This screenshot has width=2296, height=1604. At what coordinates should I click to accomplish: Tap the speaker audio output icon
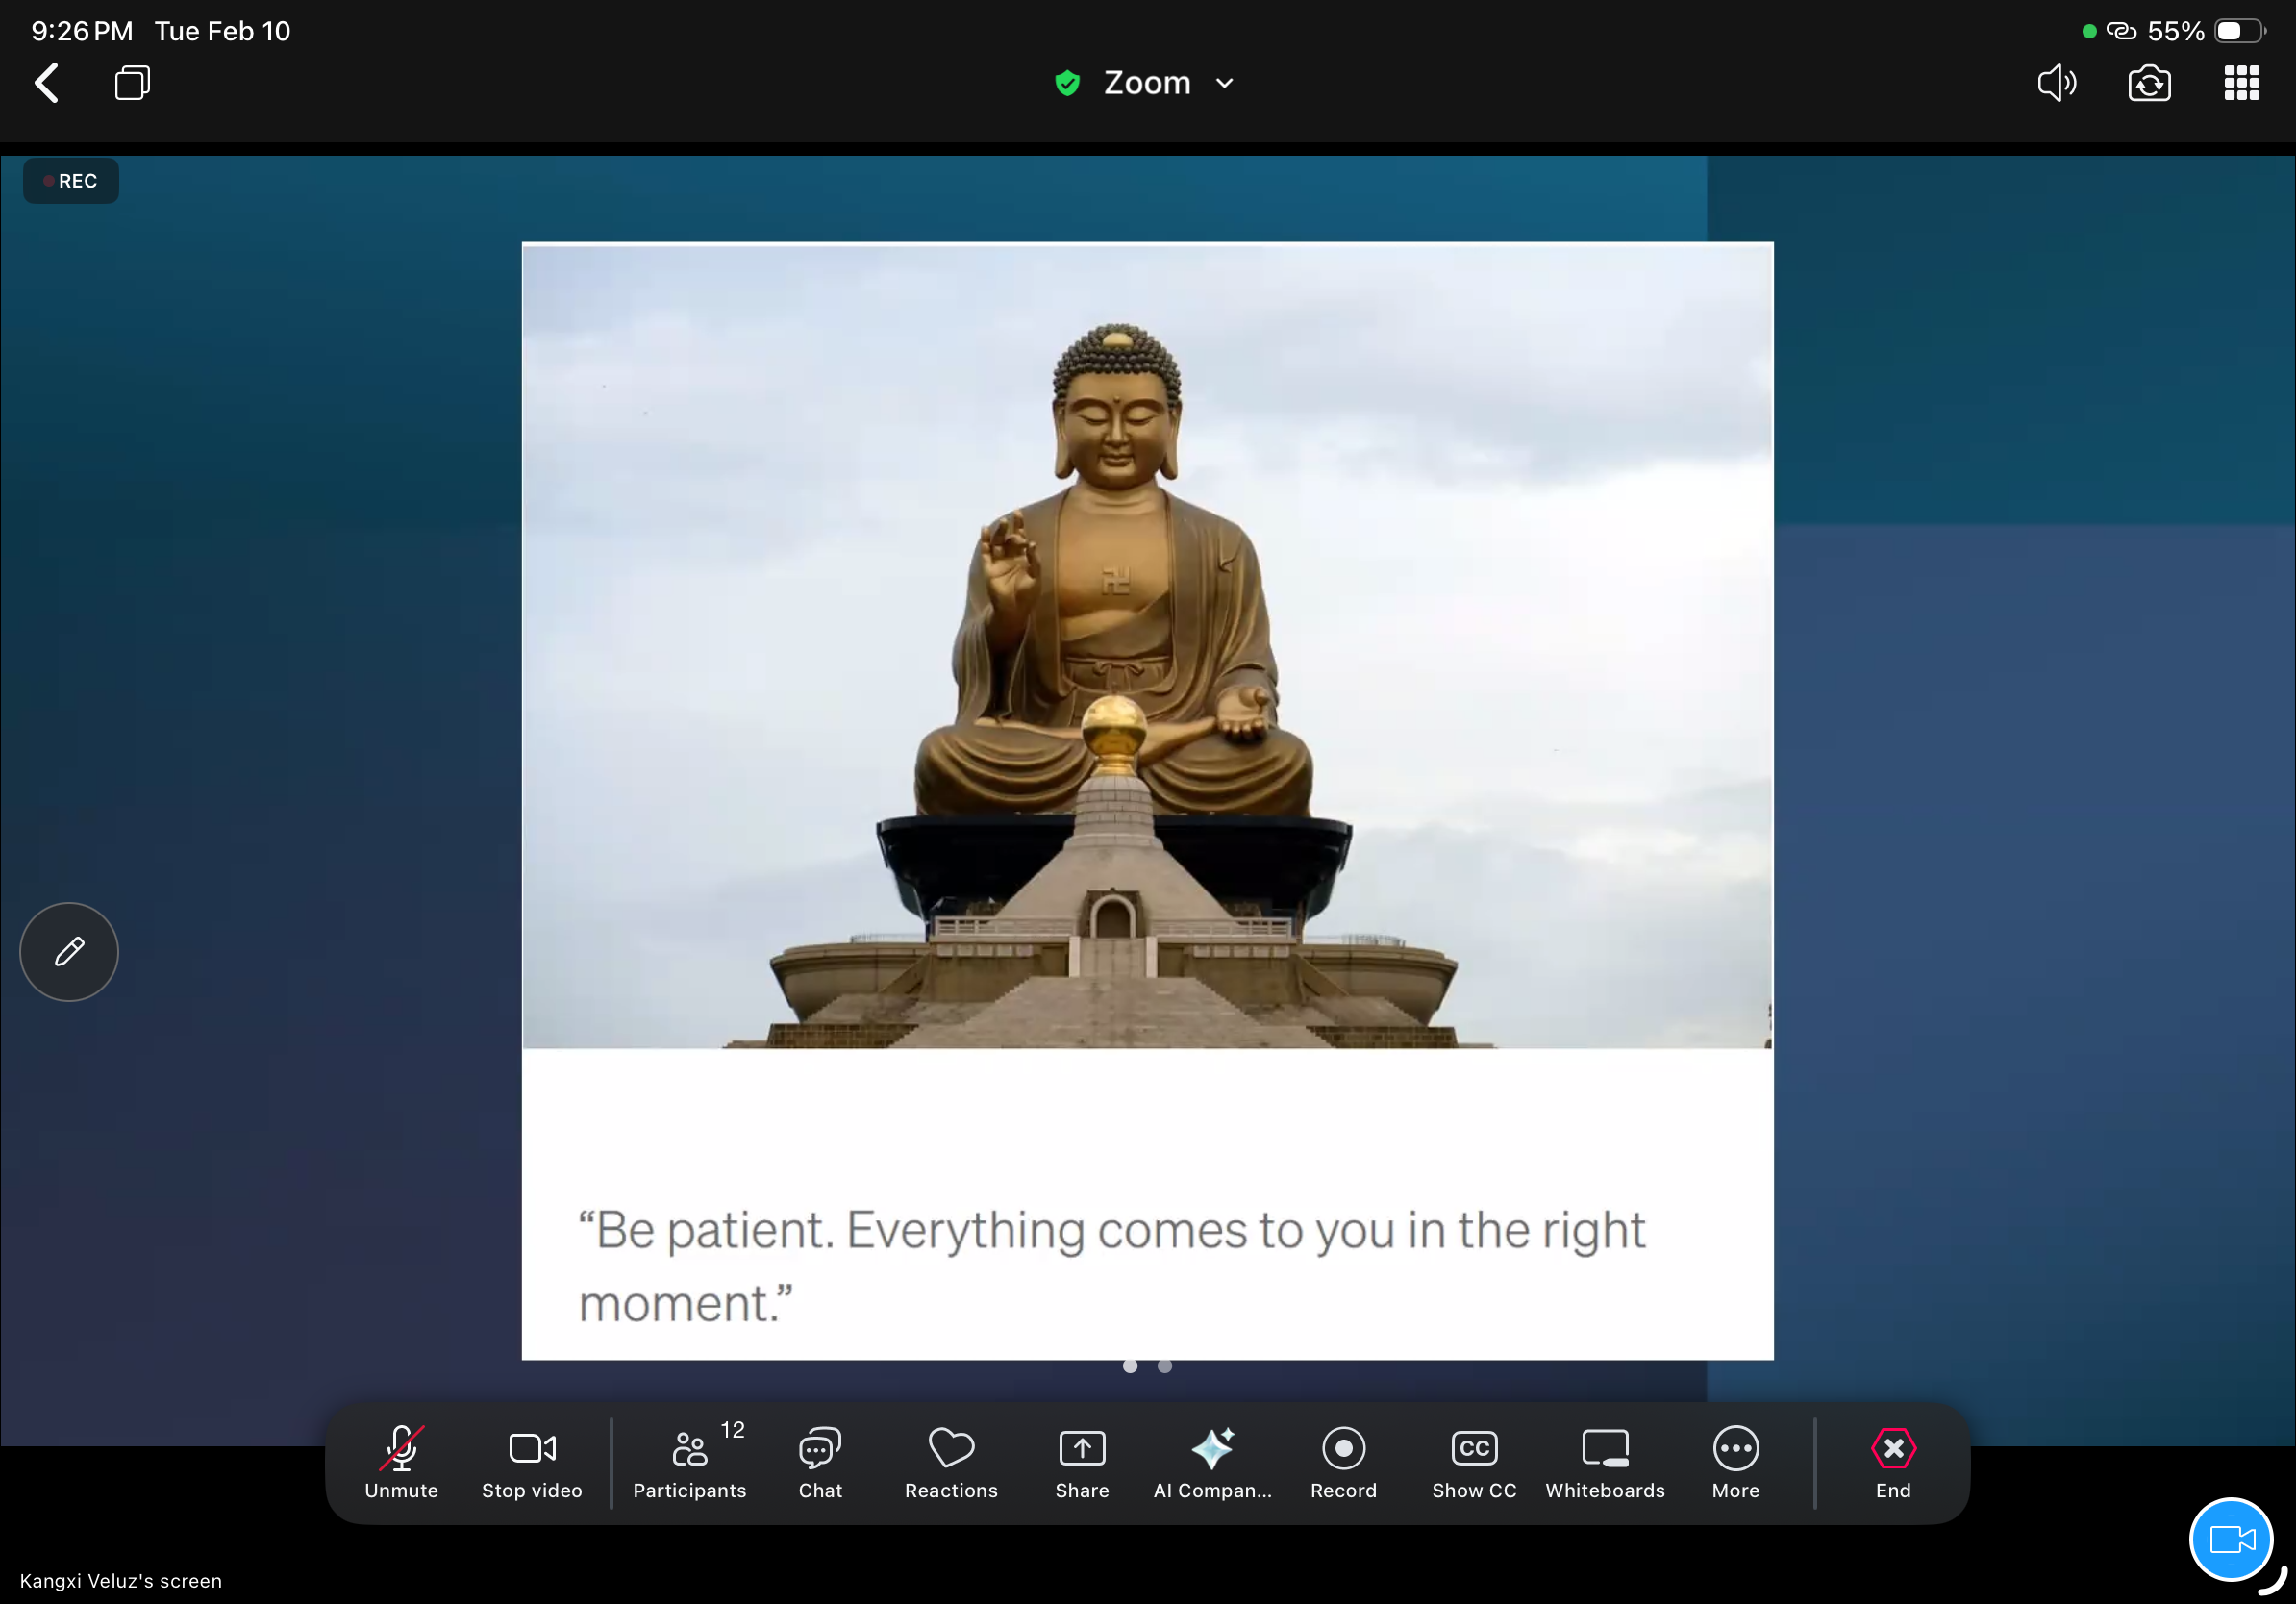pos(2056,83)
